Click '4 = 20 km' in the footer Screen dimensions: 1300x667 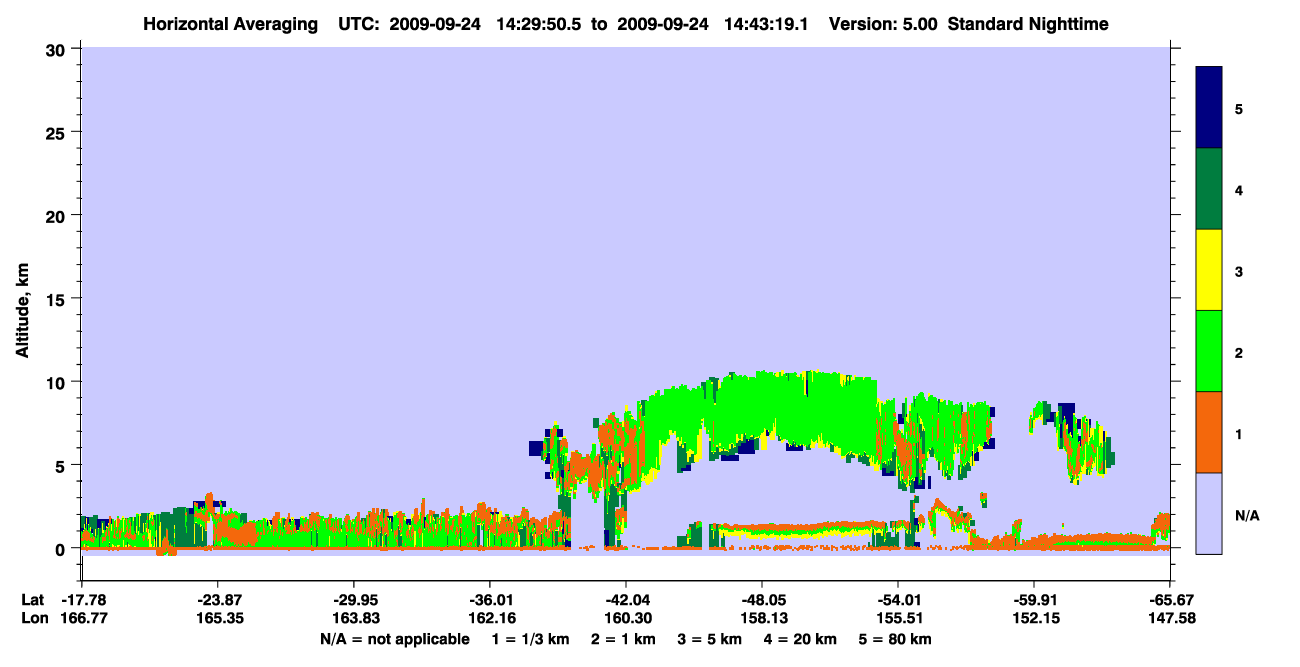pyautogui.click(x=802, y=639)
